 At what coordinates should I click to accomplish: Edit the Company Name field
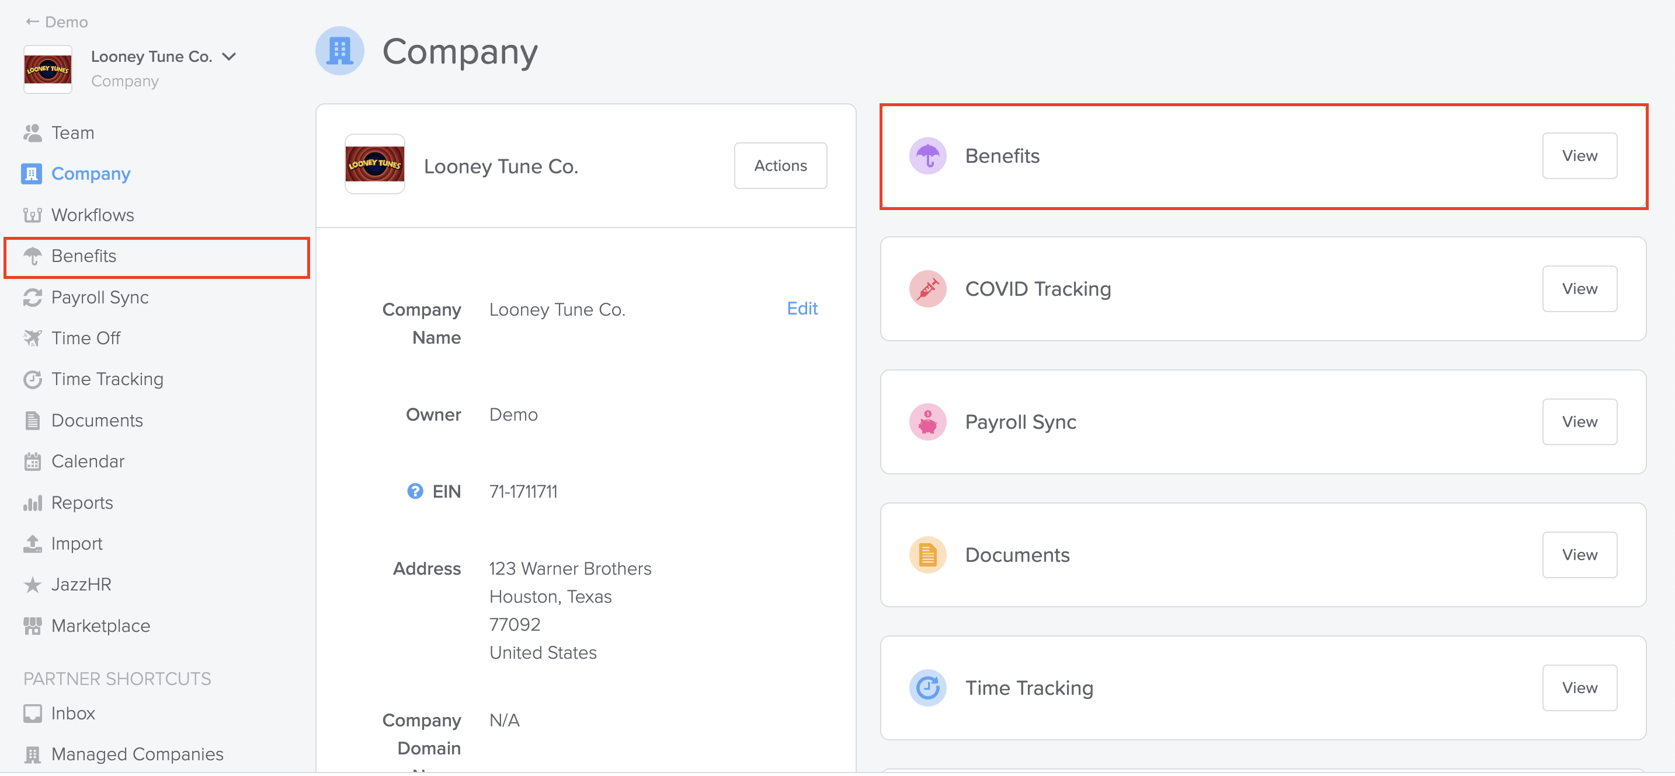[802, 309]
